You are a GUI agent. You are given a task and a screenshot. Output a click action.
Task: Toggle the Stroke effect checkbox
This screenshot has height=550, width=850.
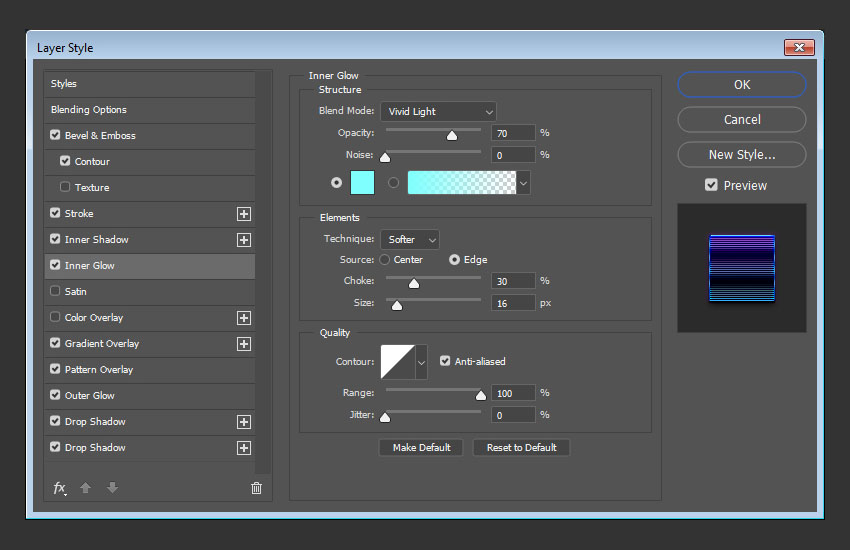55,213
